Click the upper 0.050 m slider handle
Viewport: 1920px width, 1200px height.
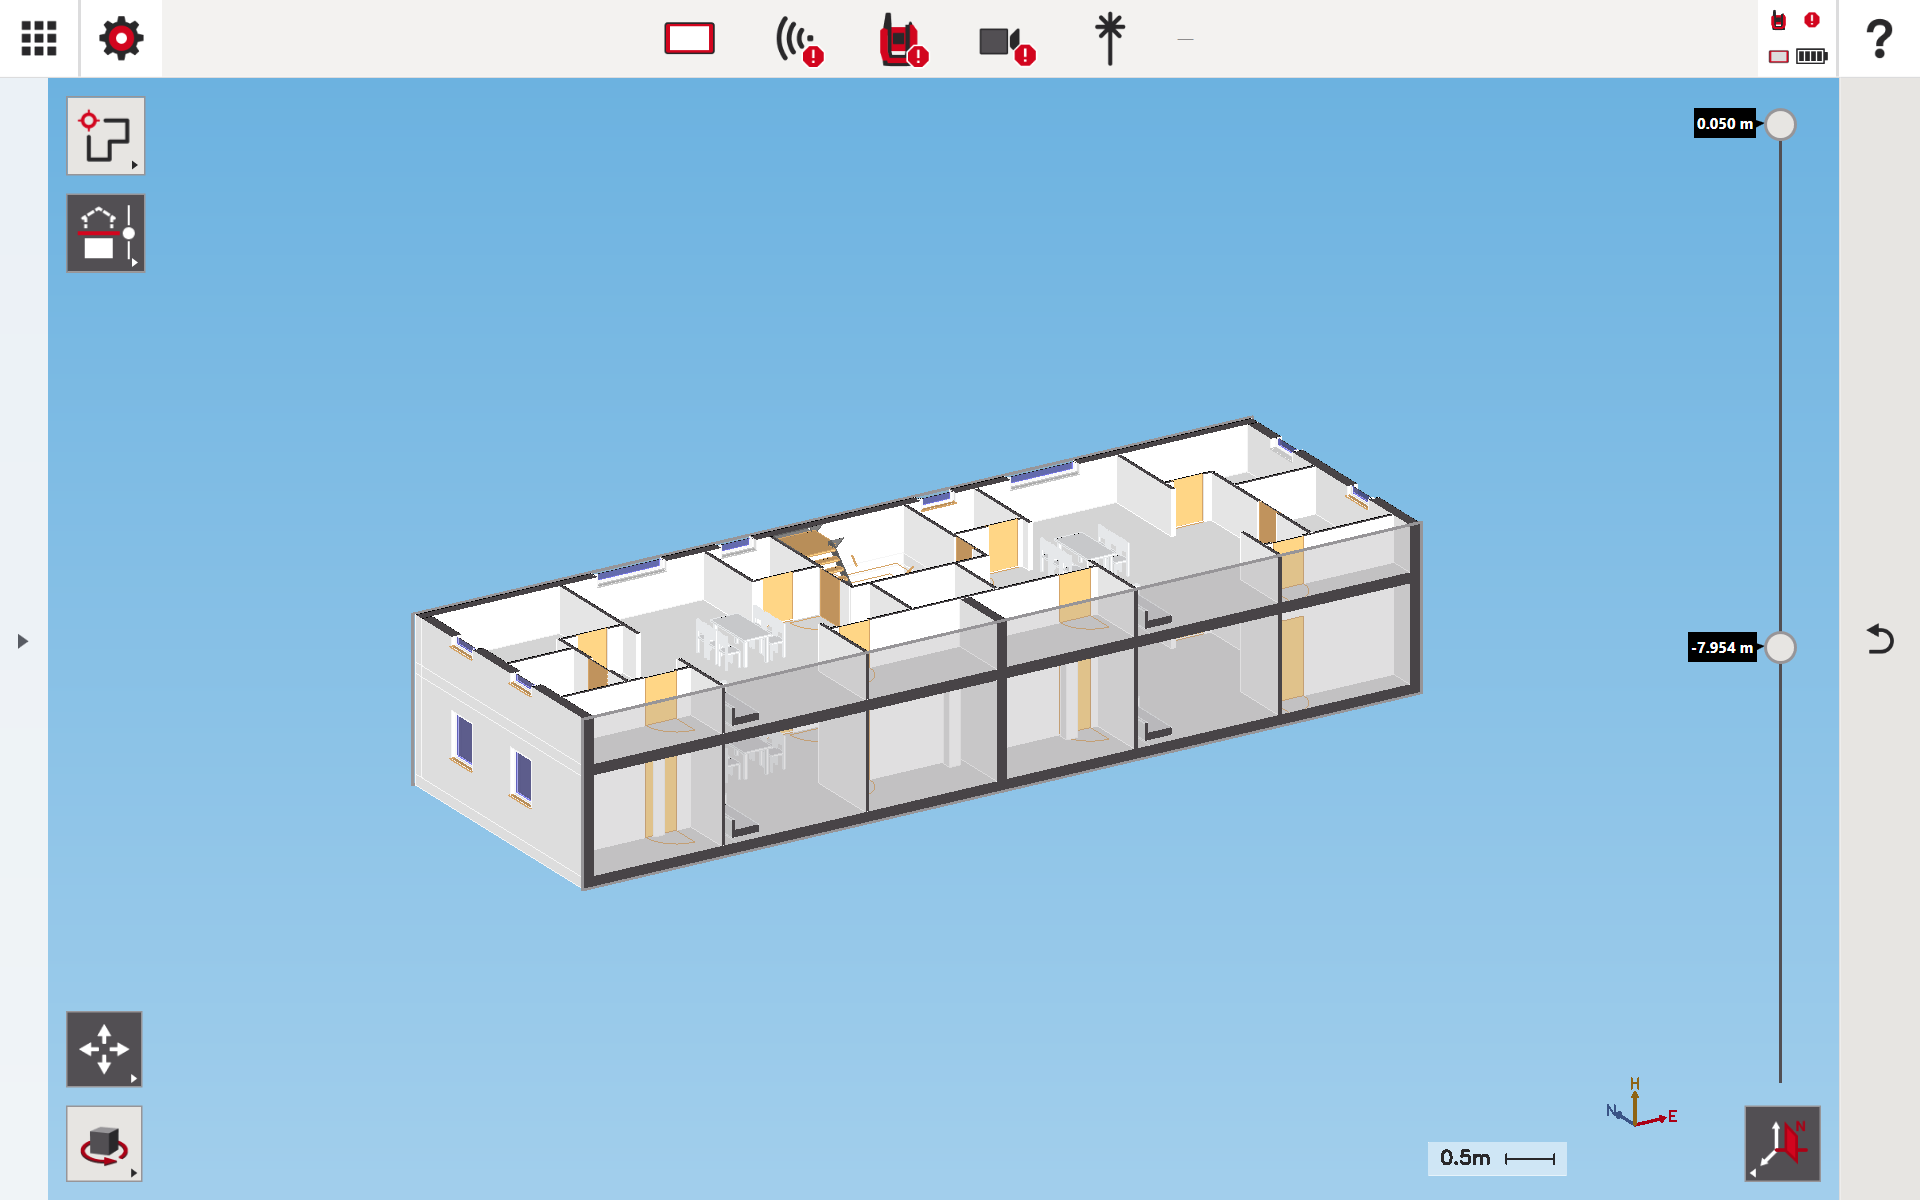(1780, 125)
